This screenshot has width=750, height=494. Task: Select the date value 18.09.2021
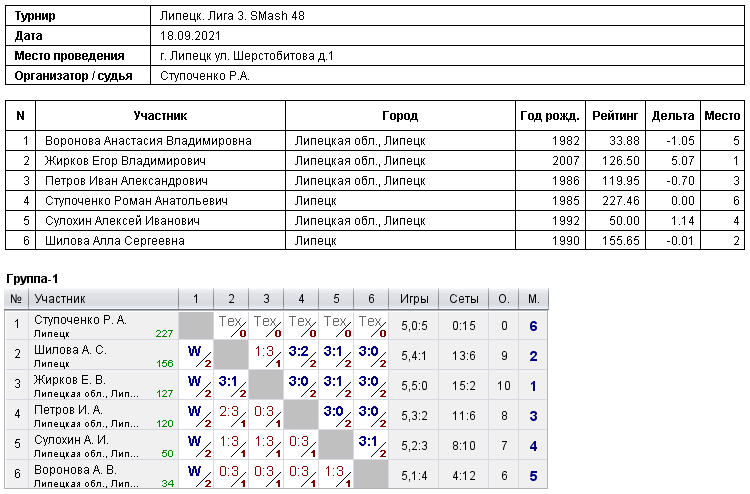190,36
